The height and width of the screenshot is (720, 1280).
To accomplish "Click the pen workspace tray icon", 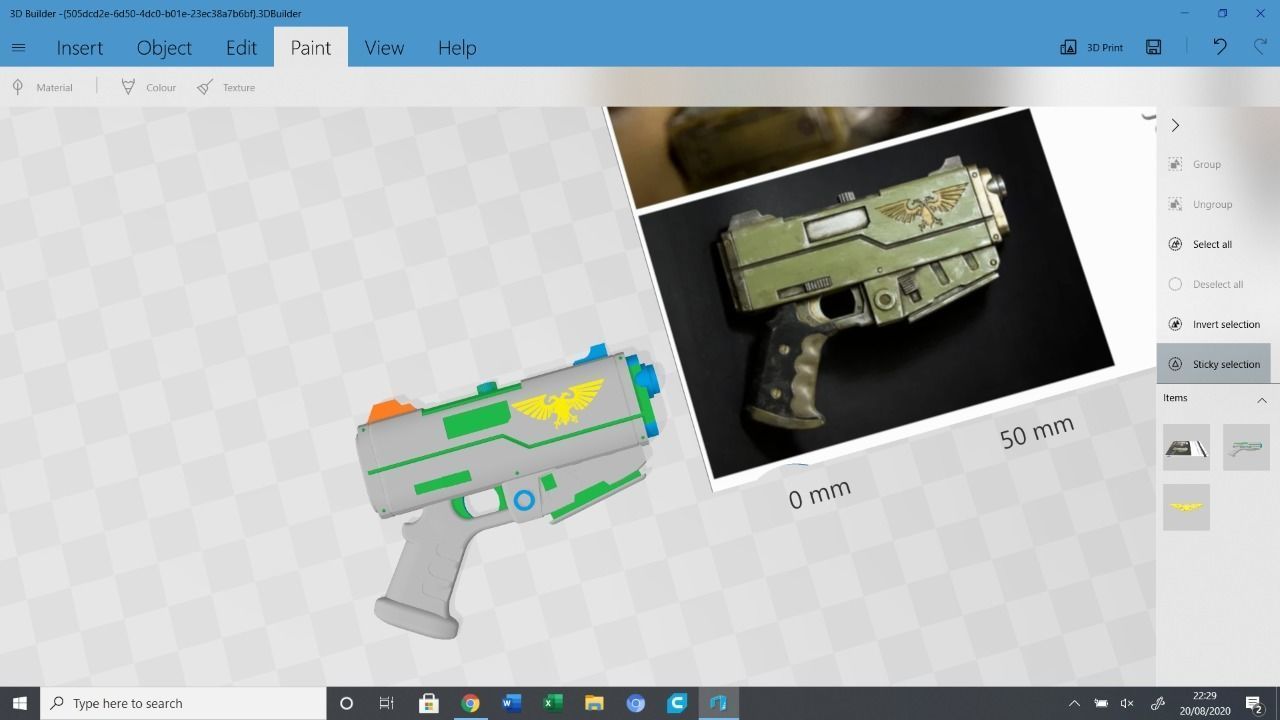I will point(1158,703).
